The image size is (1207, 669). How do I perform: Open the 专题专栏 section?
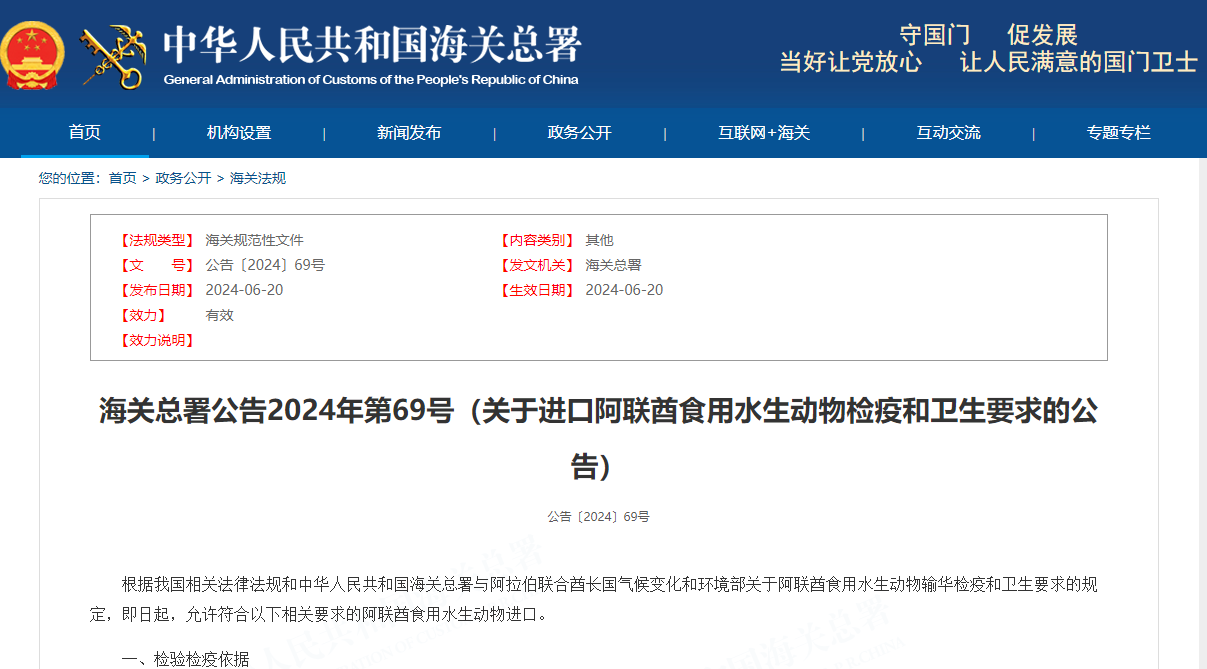click(x=1119, y=132)
